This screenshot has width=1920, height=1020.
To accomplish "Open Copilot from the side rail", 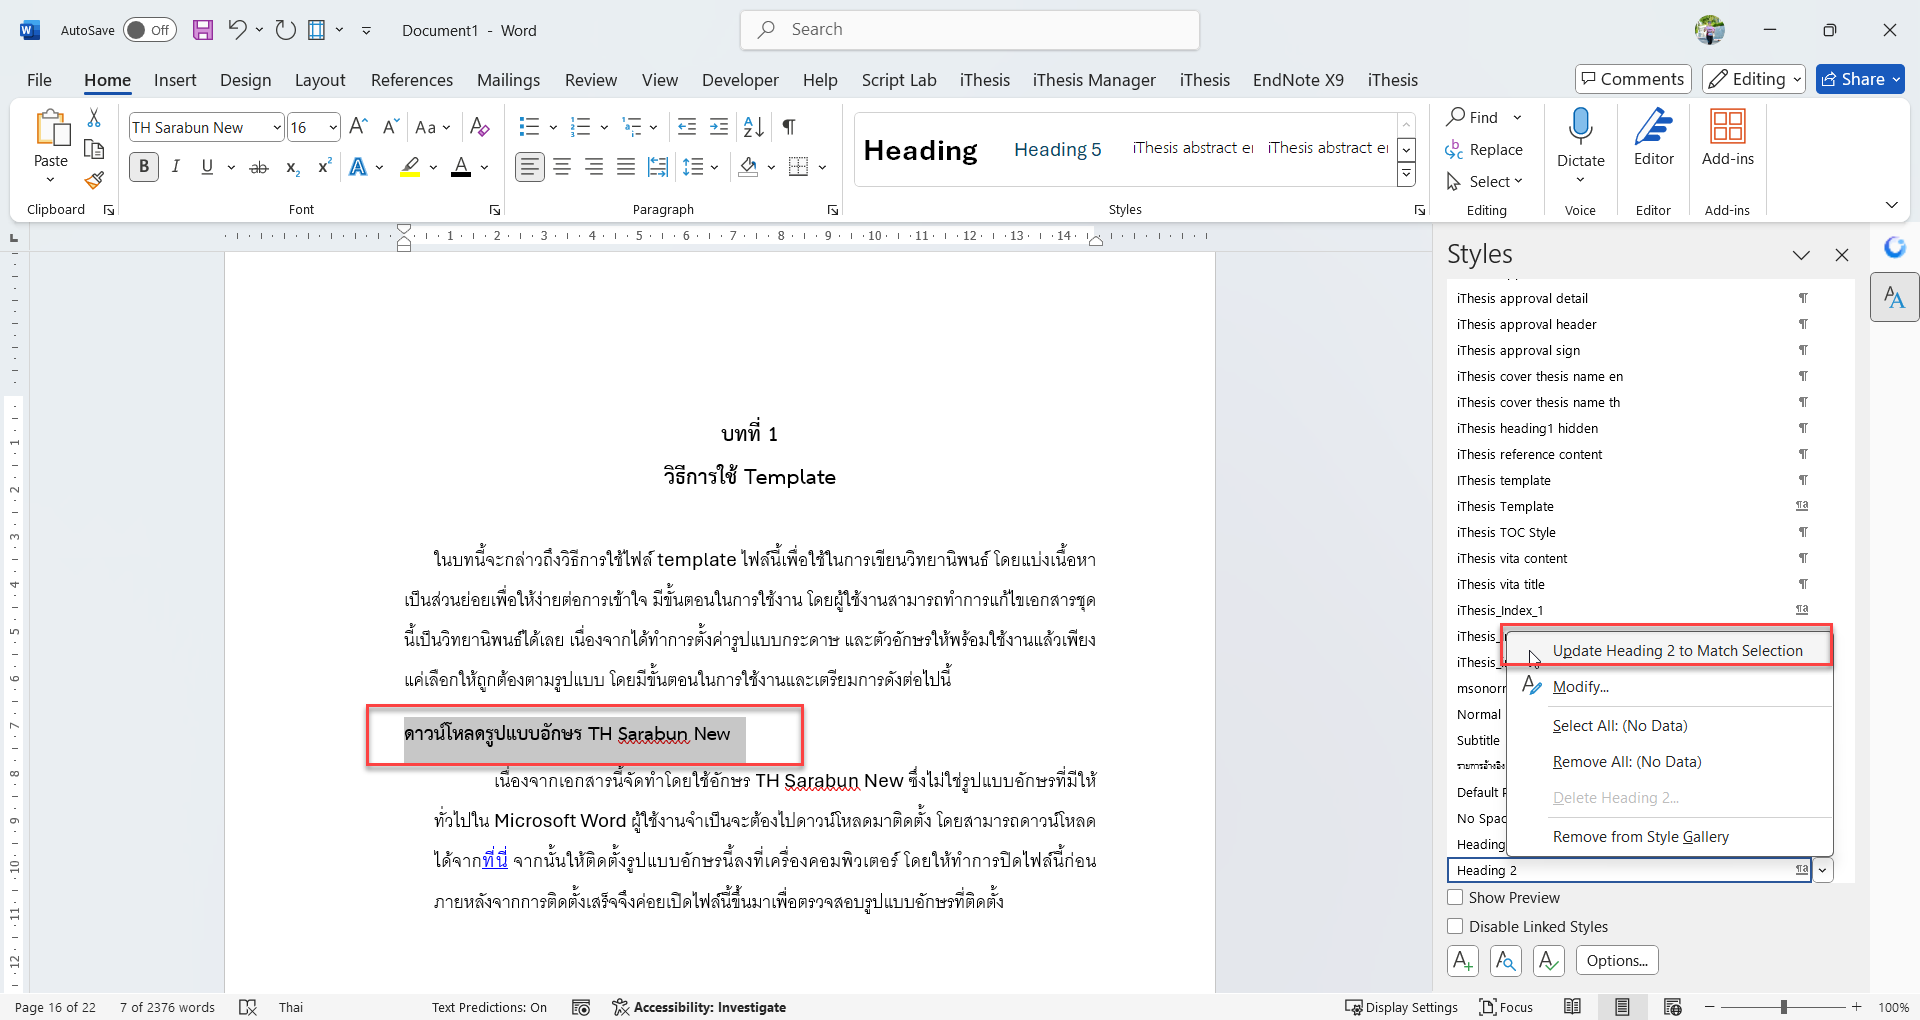I will tap(1895, 247).
